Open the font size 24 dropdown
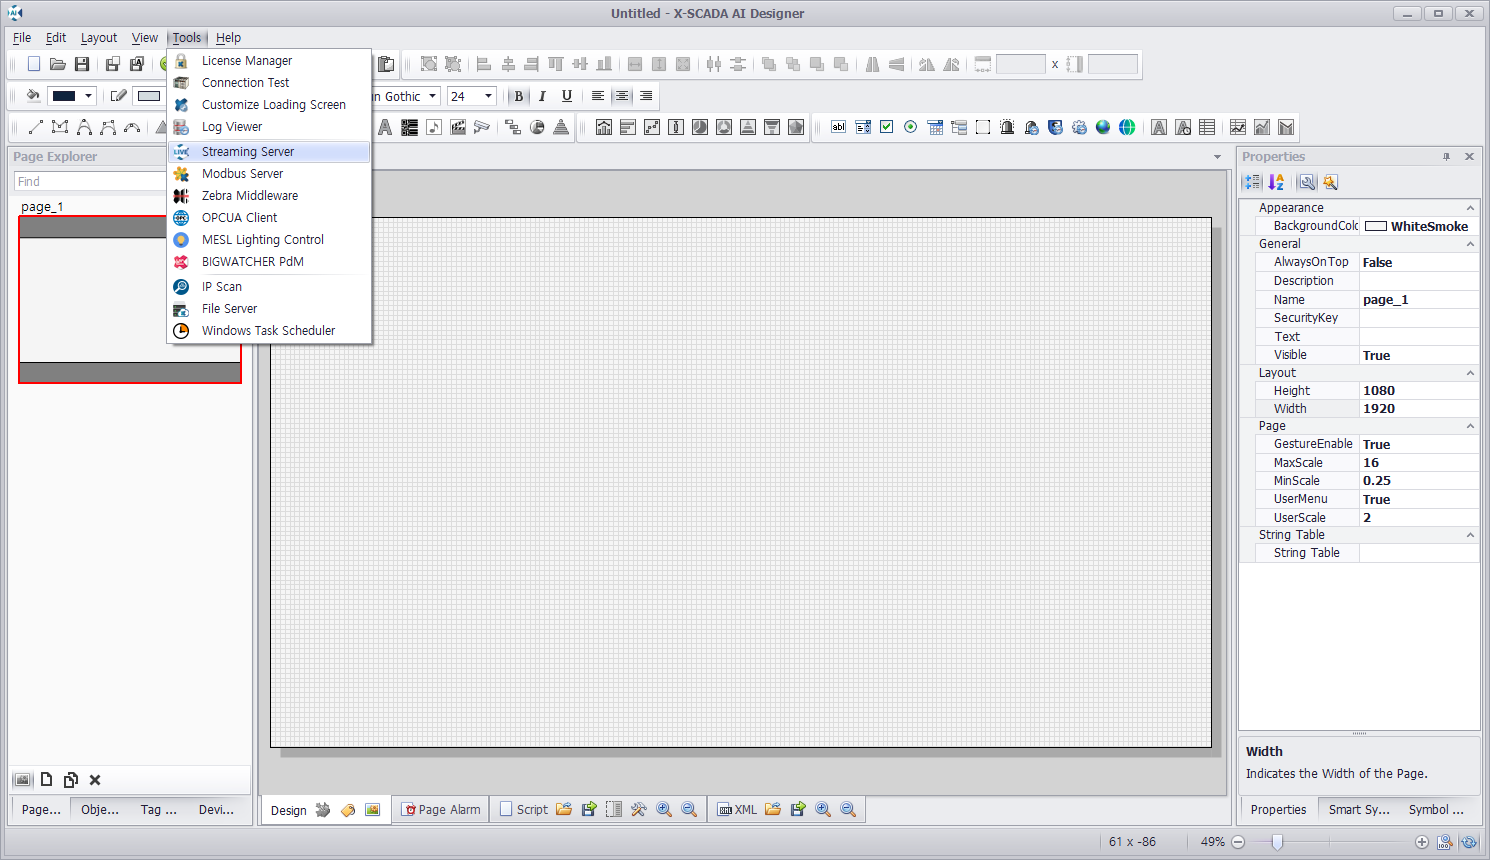Screen dimensions: 1490x860 pyautogui.click(x=488, y=96)
